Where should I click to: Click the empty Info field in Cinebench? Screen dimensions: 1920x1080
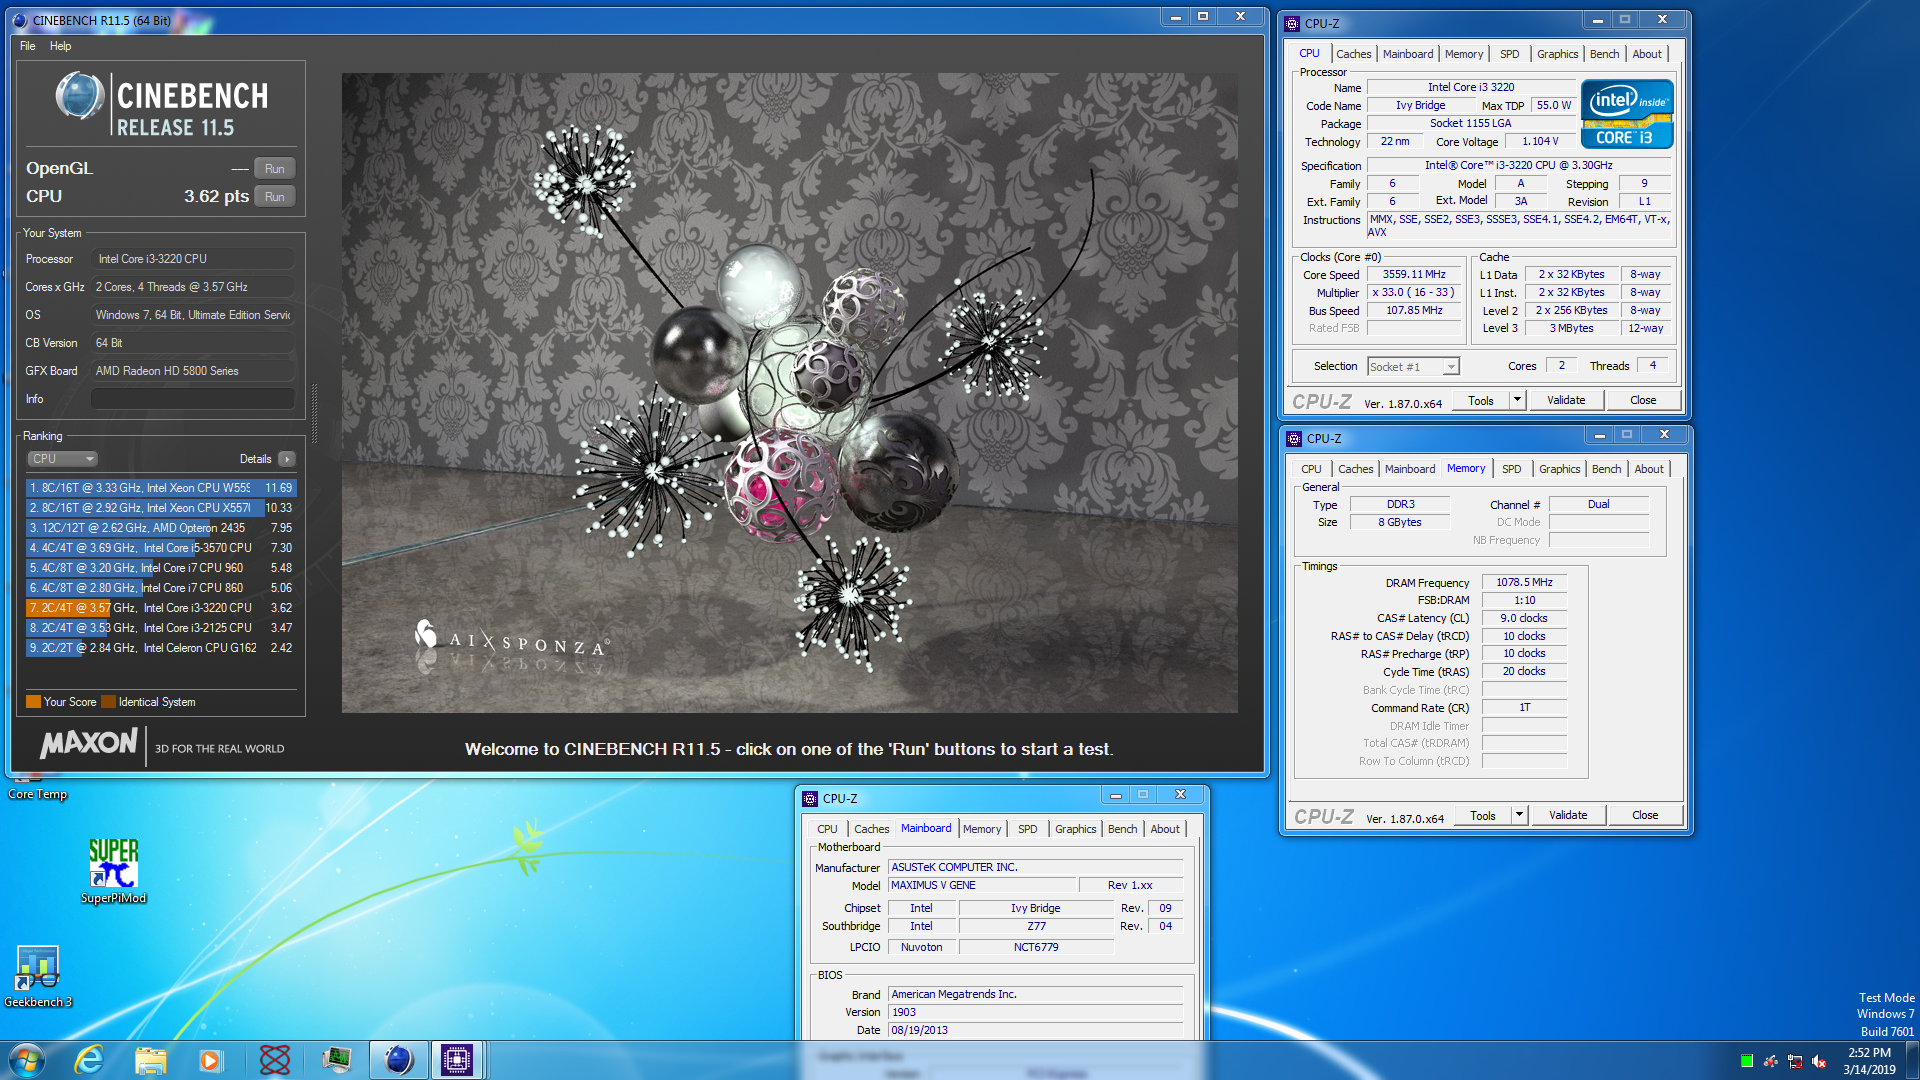(193, 399)
